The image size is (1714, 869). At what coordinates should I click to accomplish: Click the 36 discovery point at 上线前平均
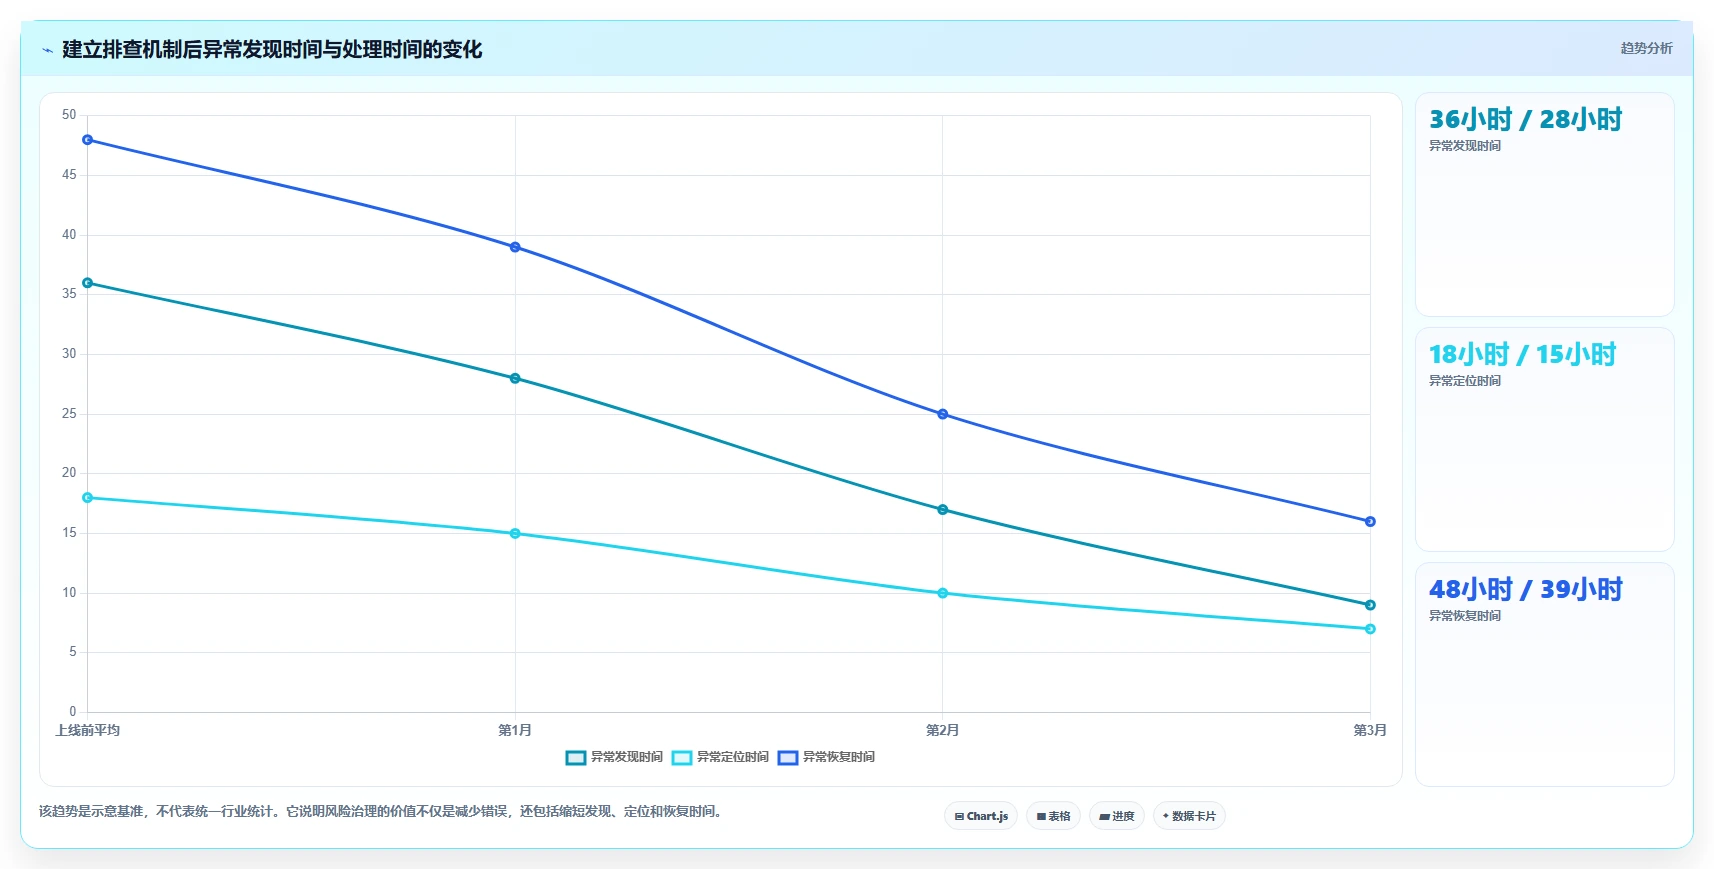[x=88, y=283]
